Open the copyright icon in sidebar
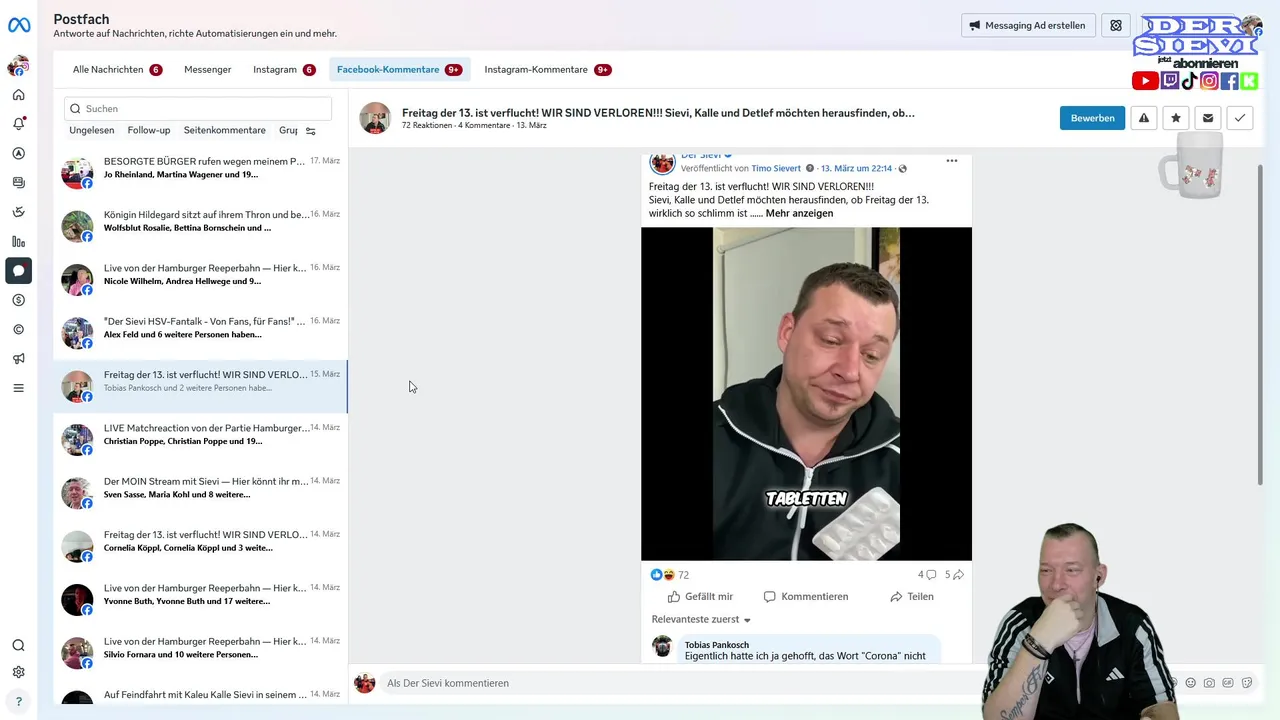This screenshot has width=1280, height=720. pos(18,329)
